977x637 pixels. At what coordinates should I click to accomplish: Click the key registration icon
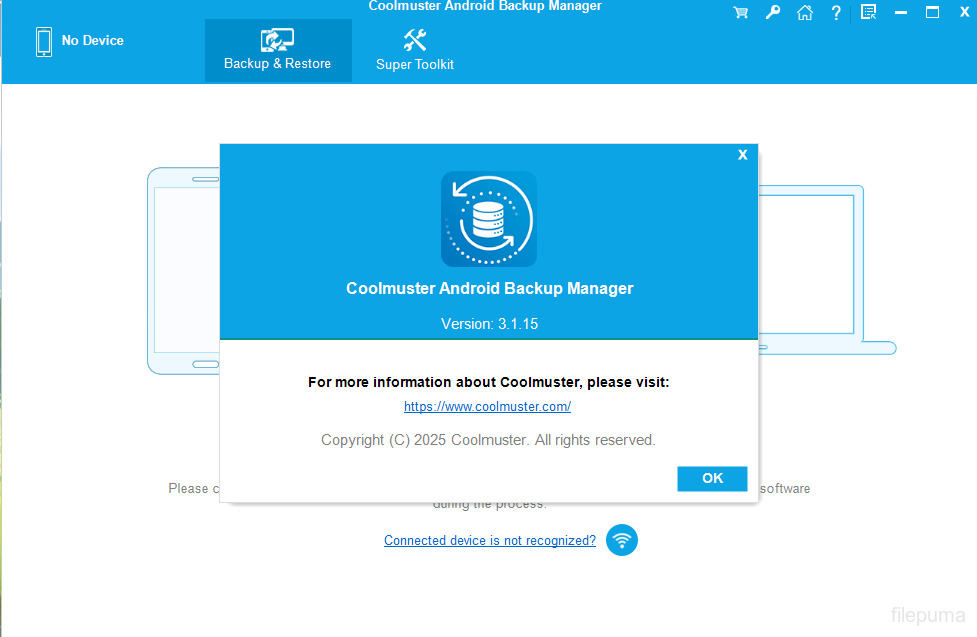(x=772, y=12)
